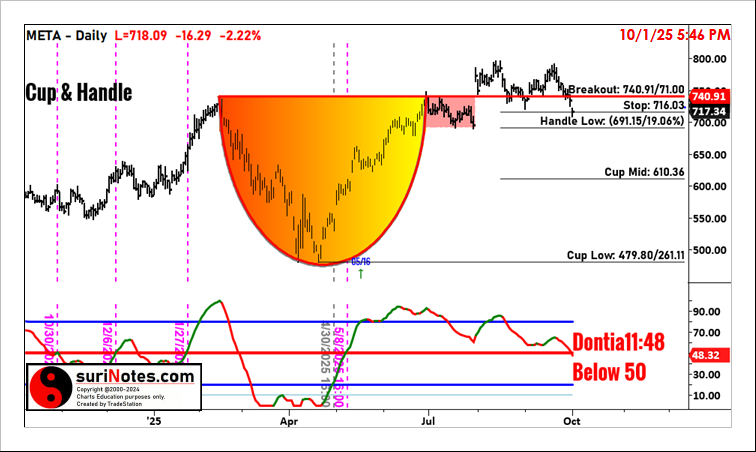
Task: Click the Cup Low: 479.80/261.11 label
Action: click(x=625, y=255)
